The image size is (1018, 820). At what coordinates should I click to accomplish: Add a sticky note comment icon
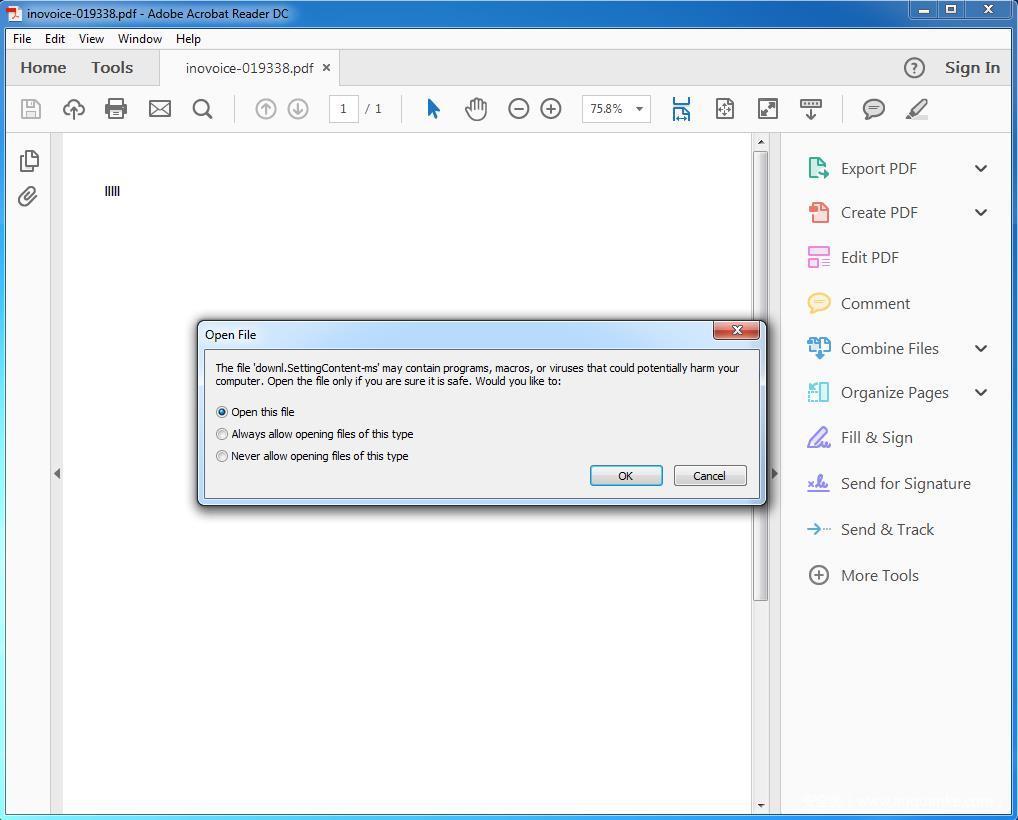click(x=874, y=108)
